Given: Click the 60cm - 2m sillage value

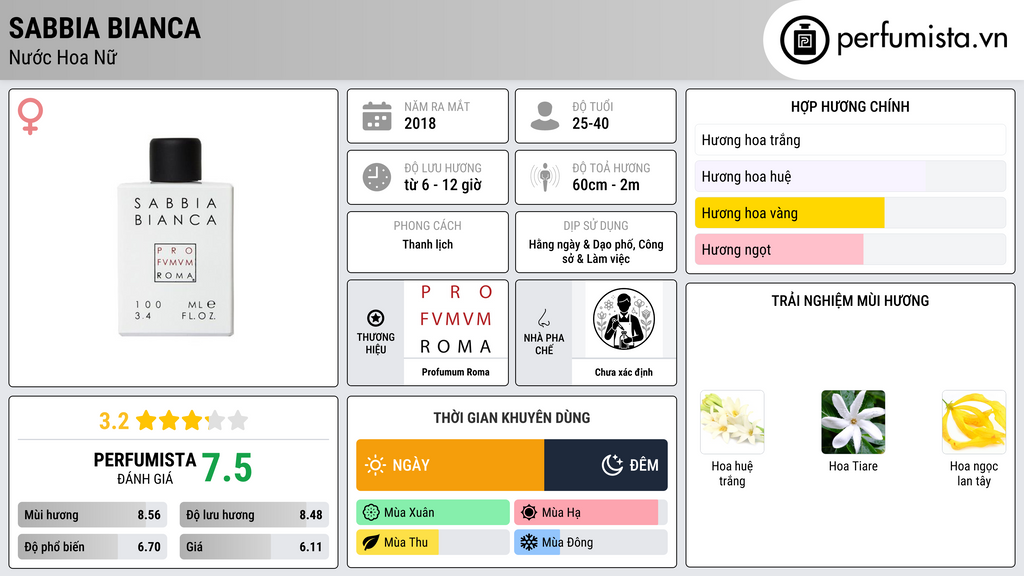Looking at the screenshot, I should 606,185.
